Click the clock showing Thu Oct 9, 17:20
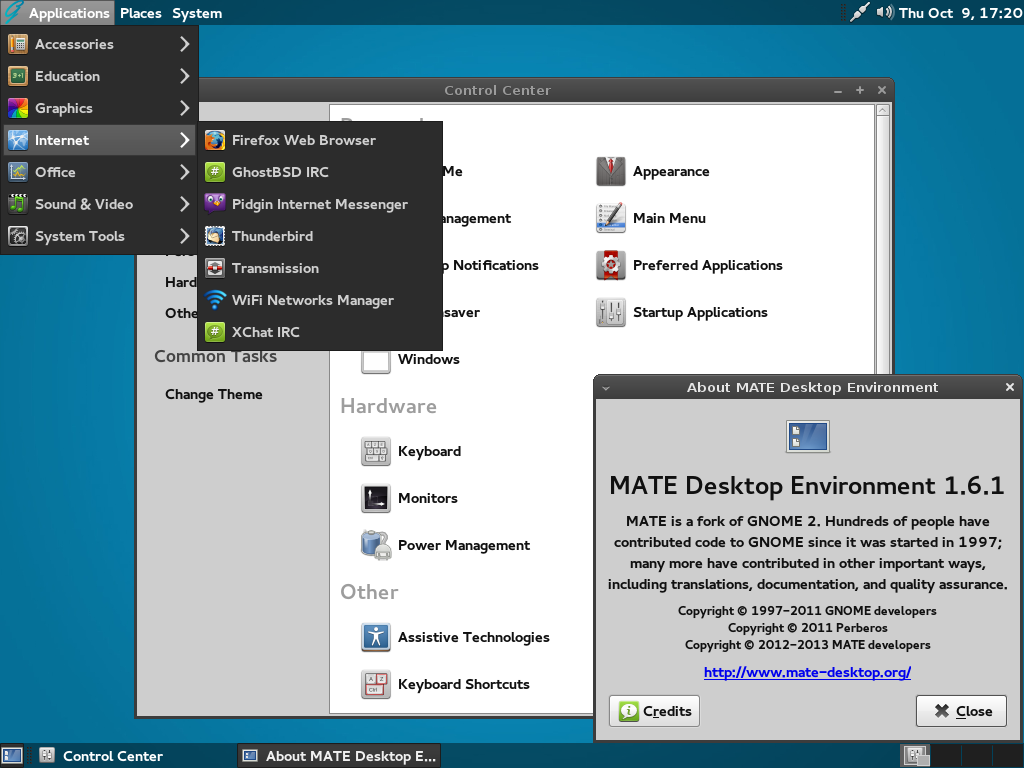This screenshot has width=1024, height=768. (960, 13)
